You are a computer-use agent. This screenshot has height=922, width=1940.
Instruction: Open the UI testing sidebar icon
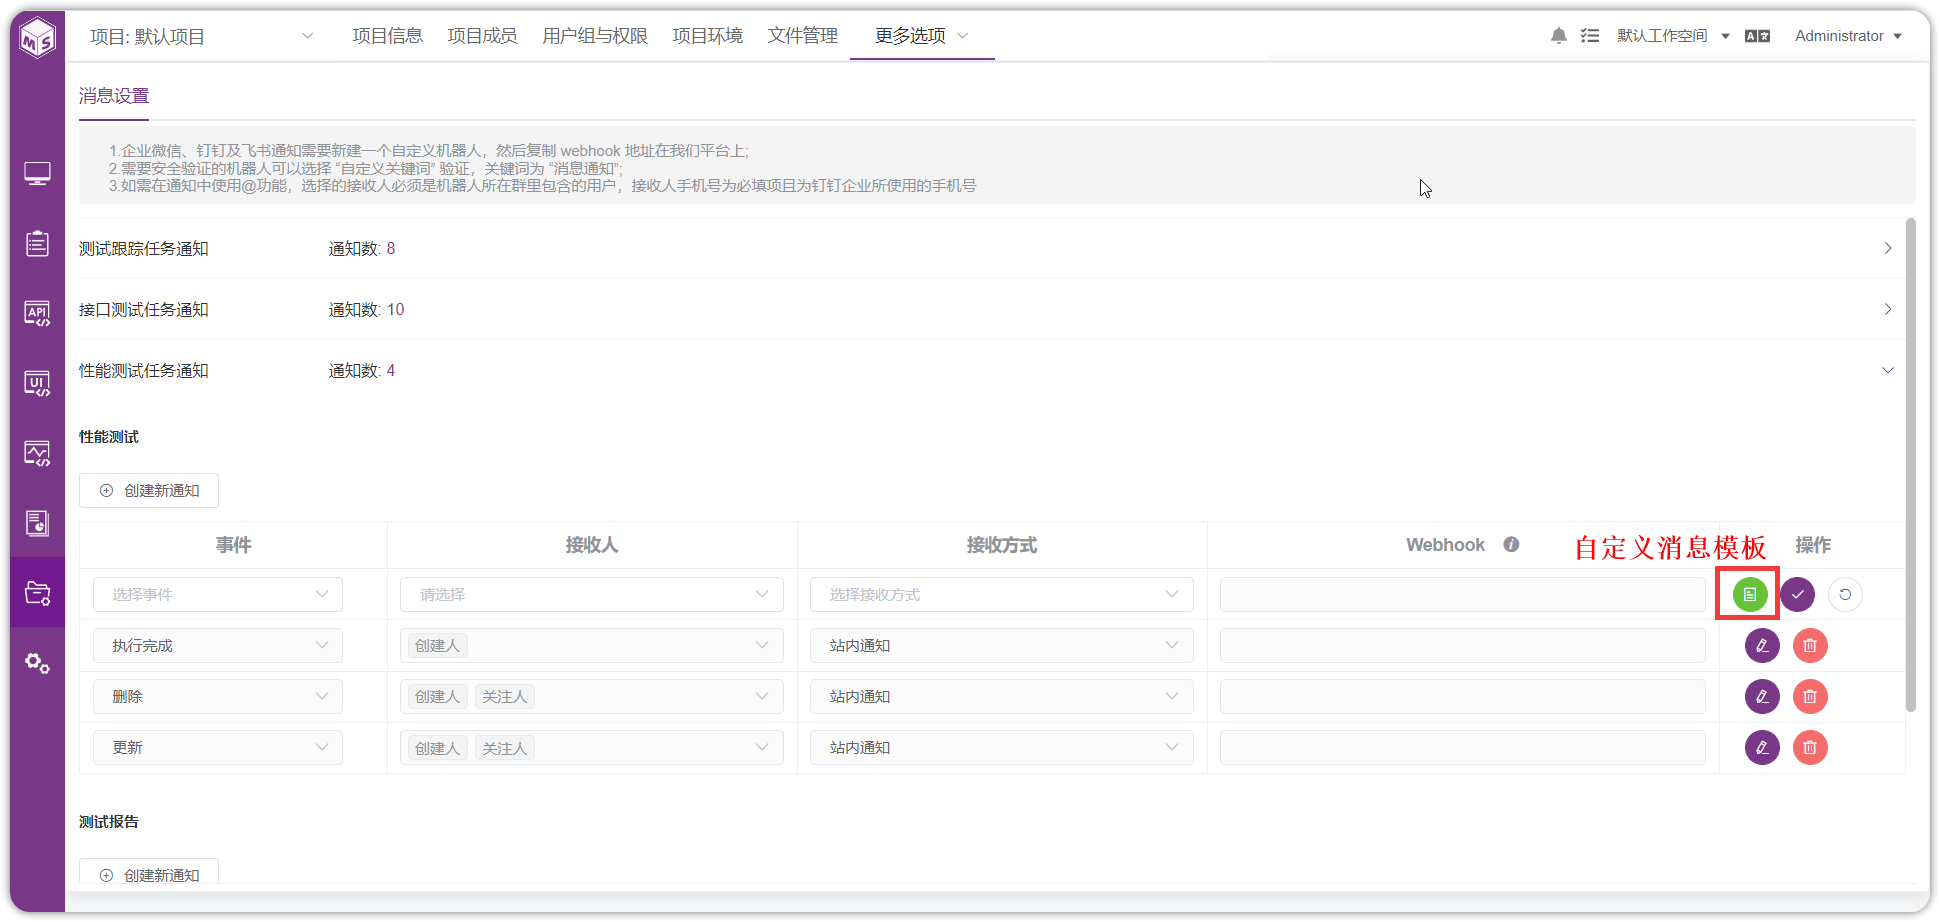pyautogui.click(x=37, y=383)
